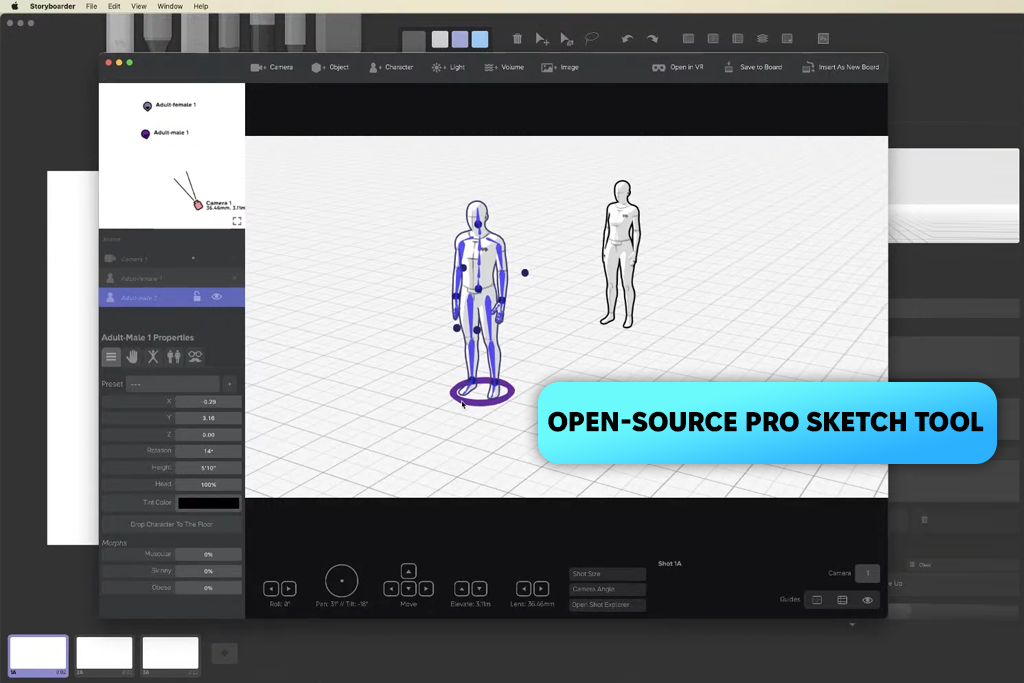Click Drop Character To The Floor

171,524
